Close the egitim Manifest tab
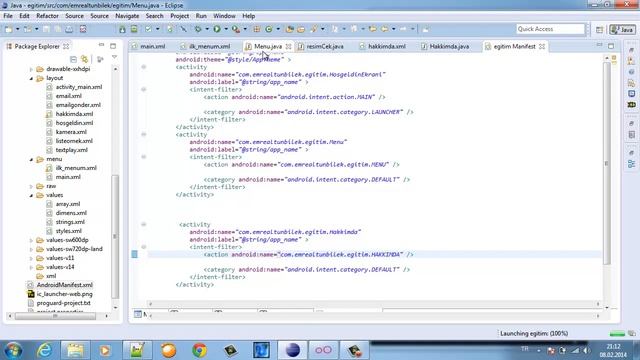Viewport: 640px width, 360px height. [542, 47]
